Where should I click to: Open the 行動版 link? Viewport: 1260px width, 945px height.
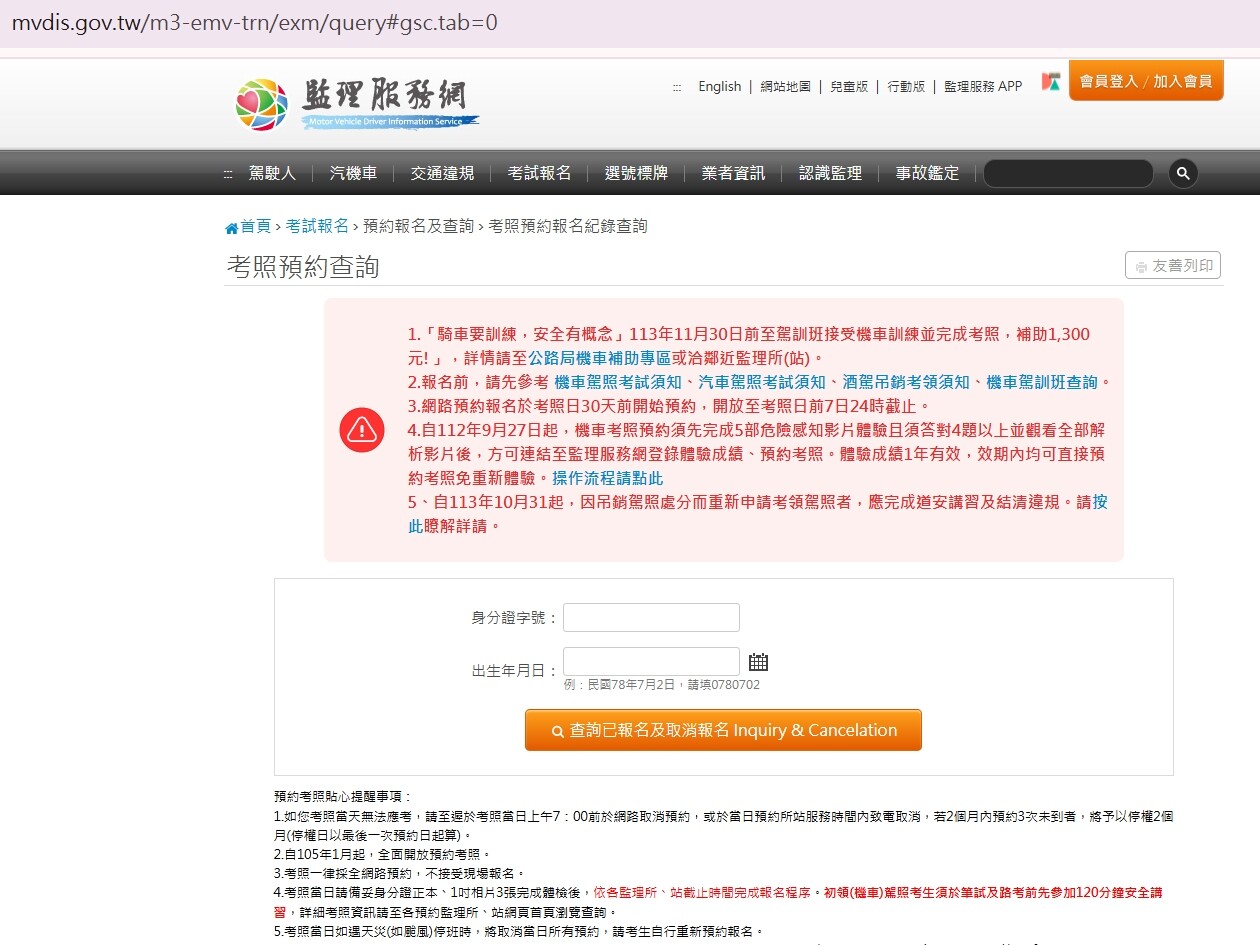pyautogui.click(x=906, y=87)
